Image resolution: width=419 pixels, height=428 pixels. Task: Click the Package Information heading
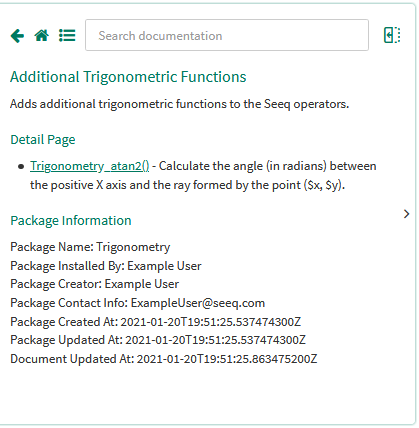pos(71,221)
